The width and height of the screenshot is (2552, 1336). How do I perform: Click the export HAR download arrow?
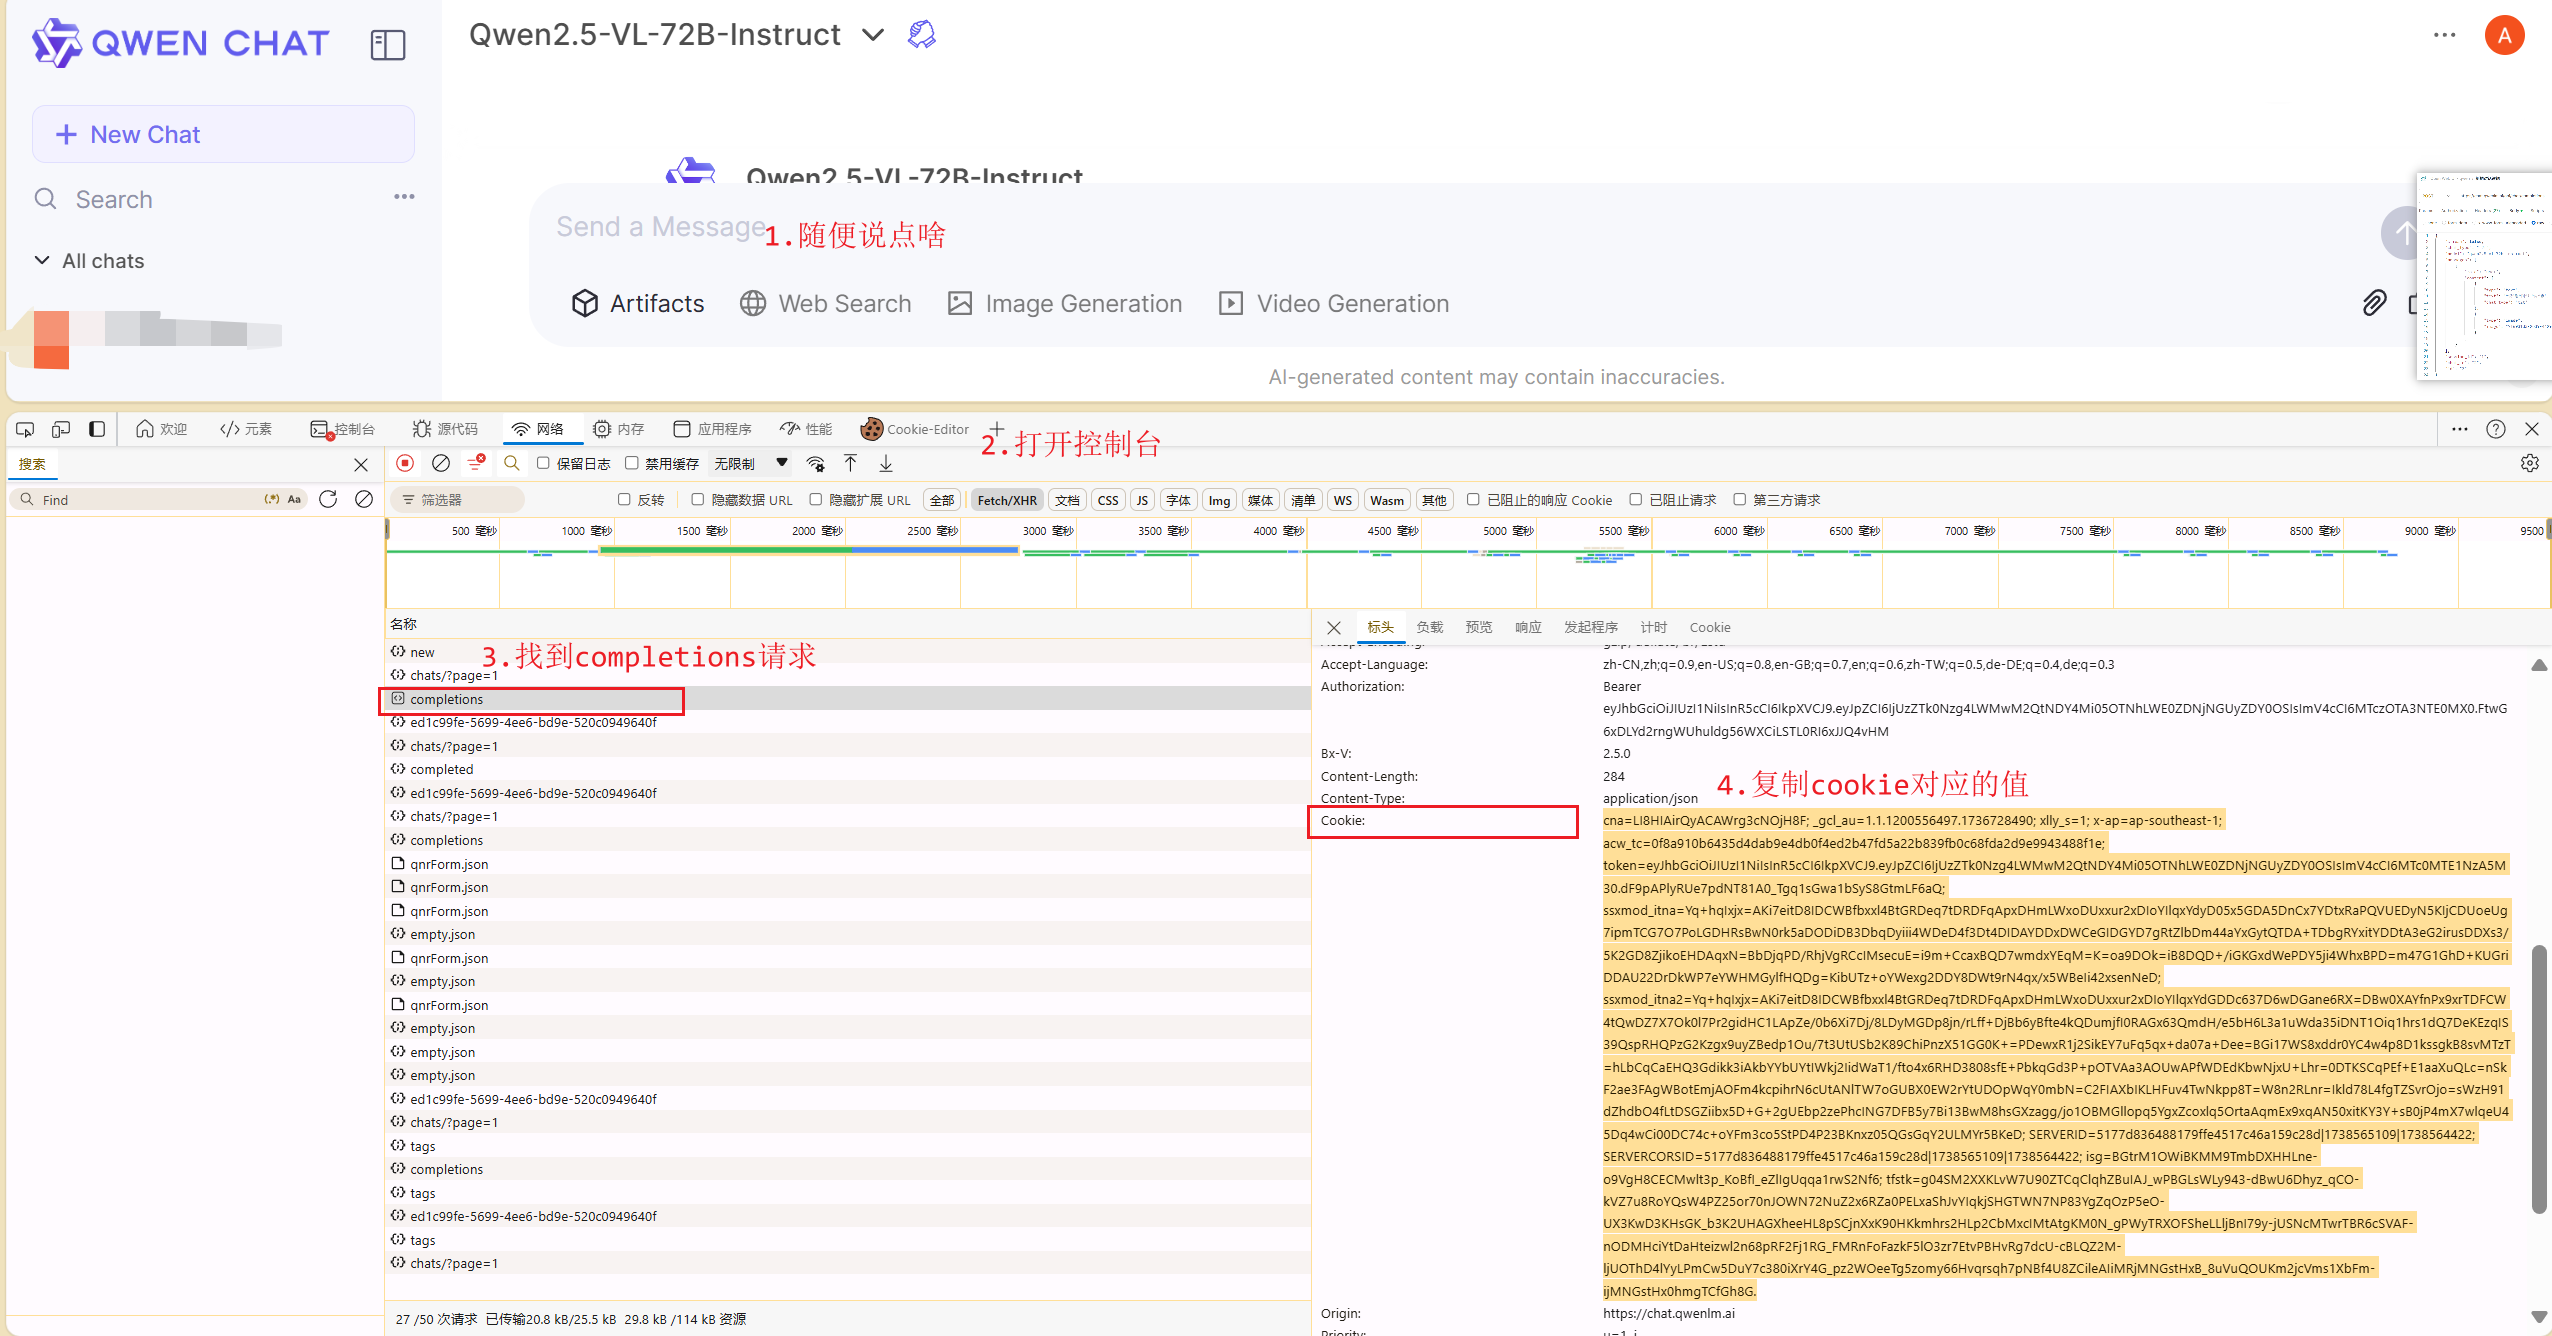coord(886,463)
